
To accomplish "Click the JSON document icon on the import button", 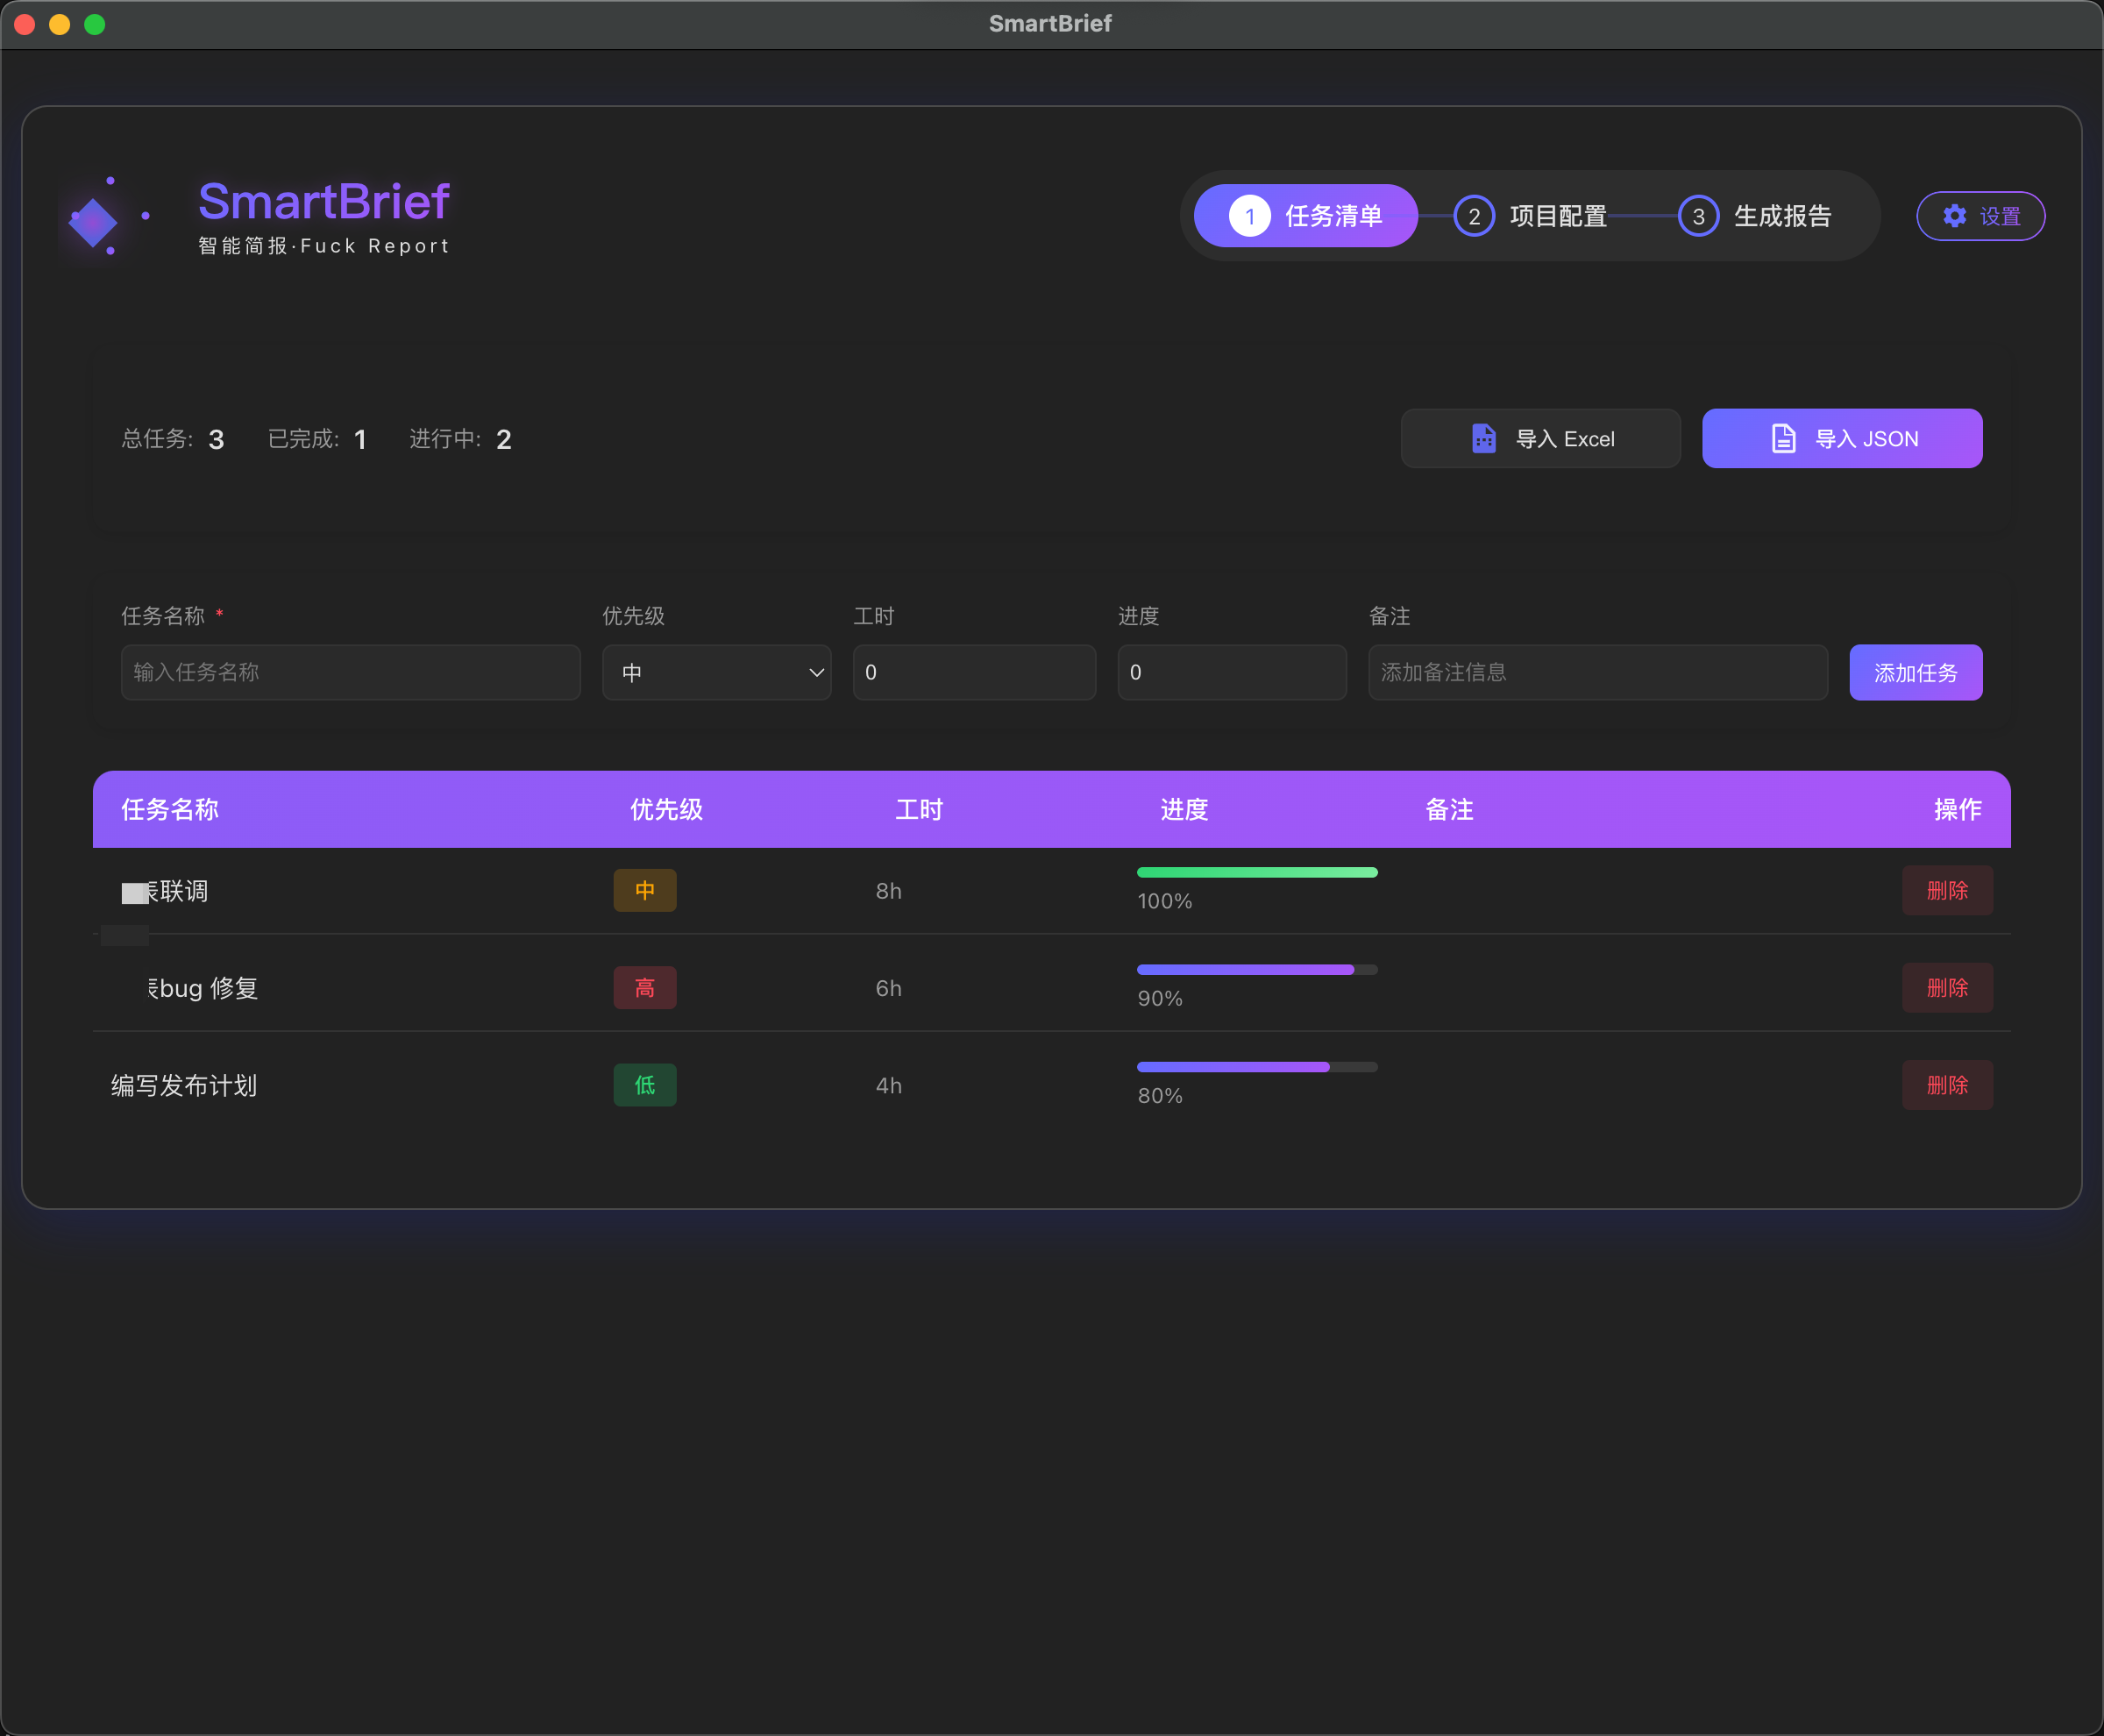I will [1783, 439].
